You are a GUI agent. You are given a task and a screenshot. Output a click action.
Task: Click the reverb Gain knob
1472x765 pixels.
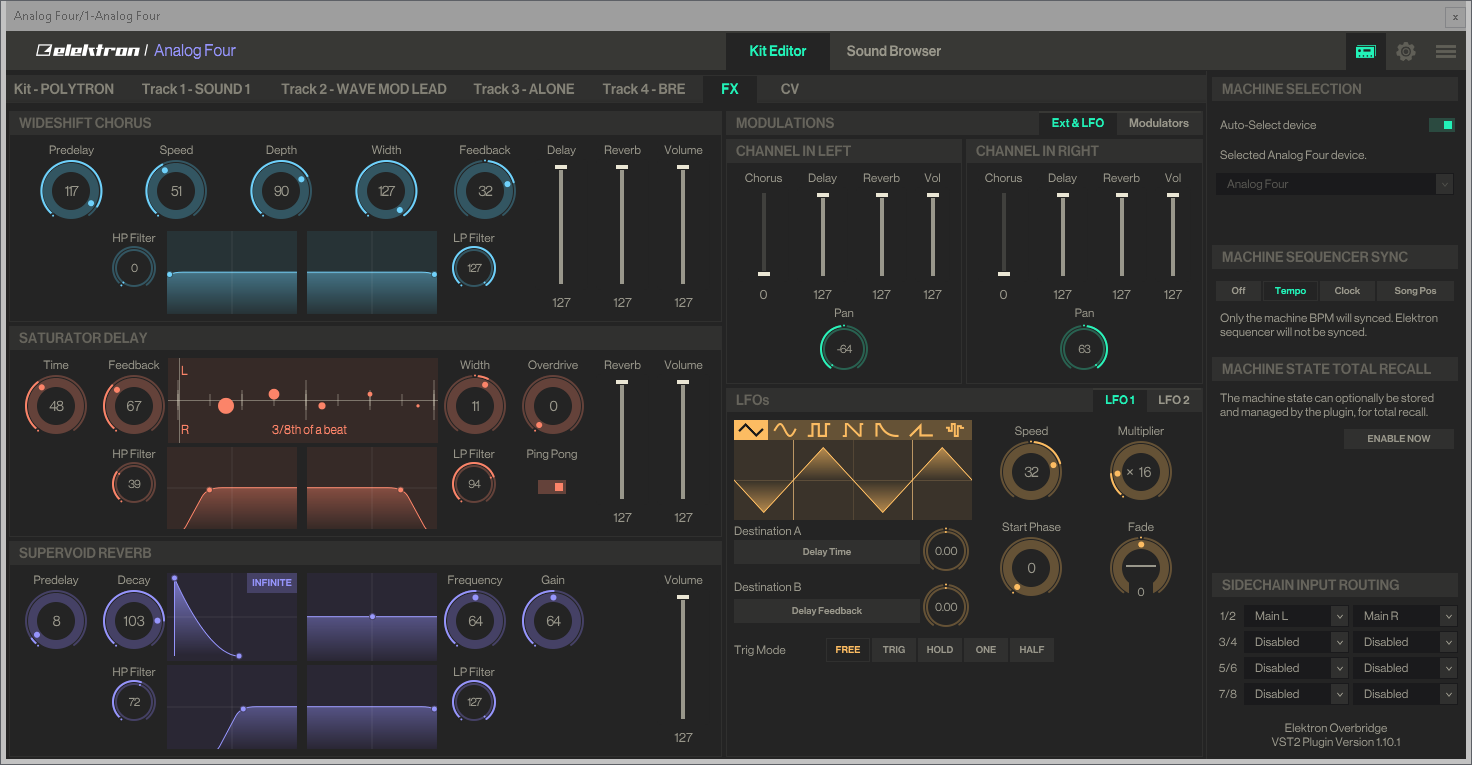point(553,620)
